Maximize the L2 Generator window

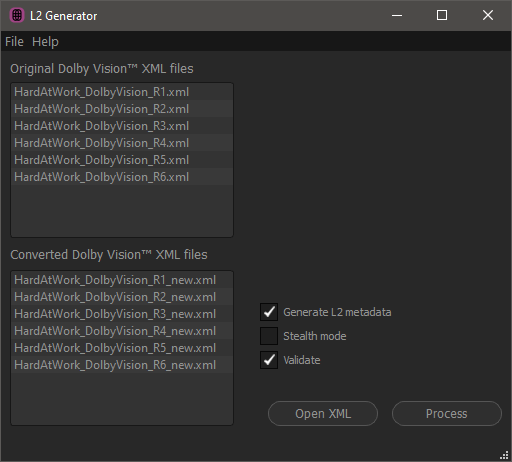tap(442, 15)
